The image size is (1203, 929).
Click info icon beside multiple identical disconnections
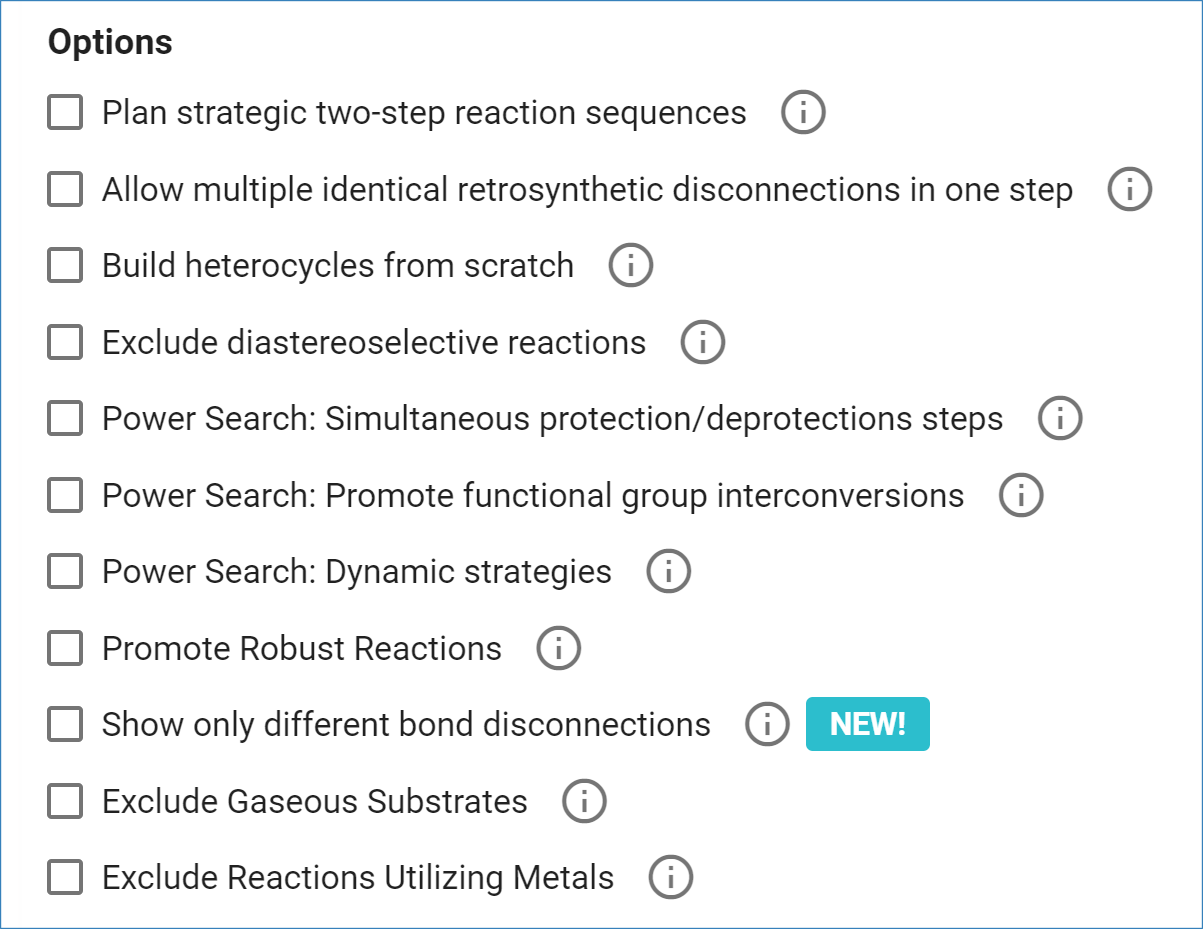(1129, 189)
